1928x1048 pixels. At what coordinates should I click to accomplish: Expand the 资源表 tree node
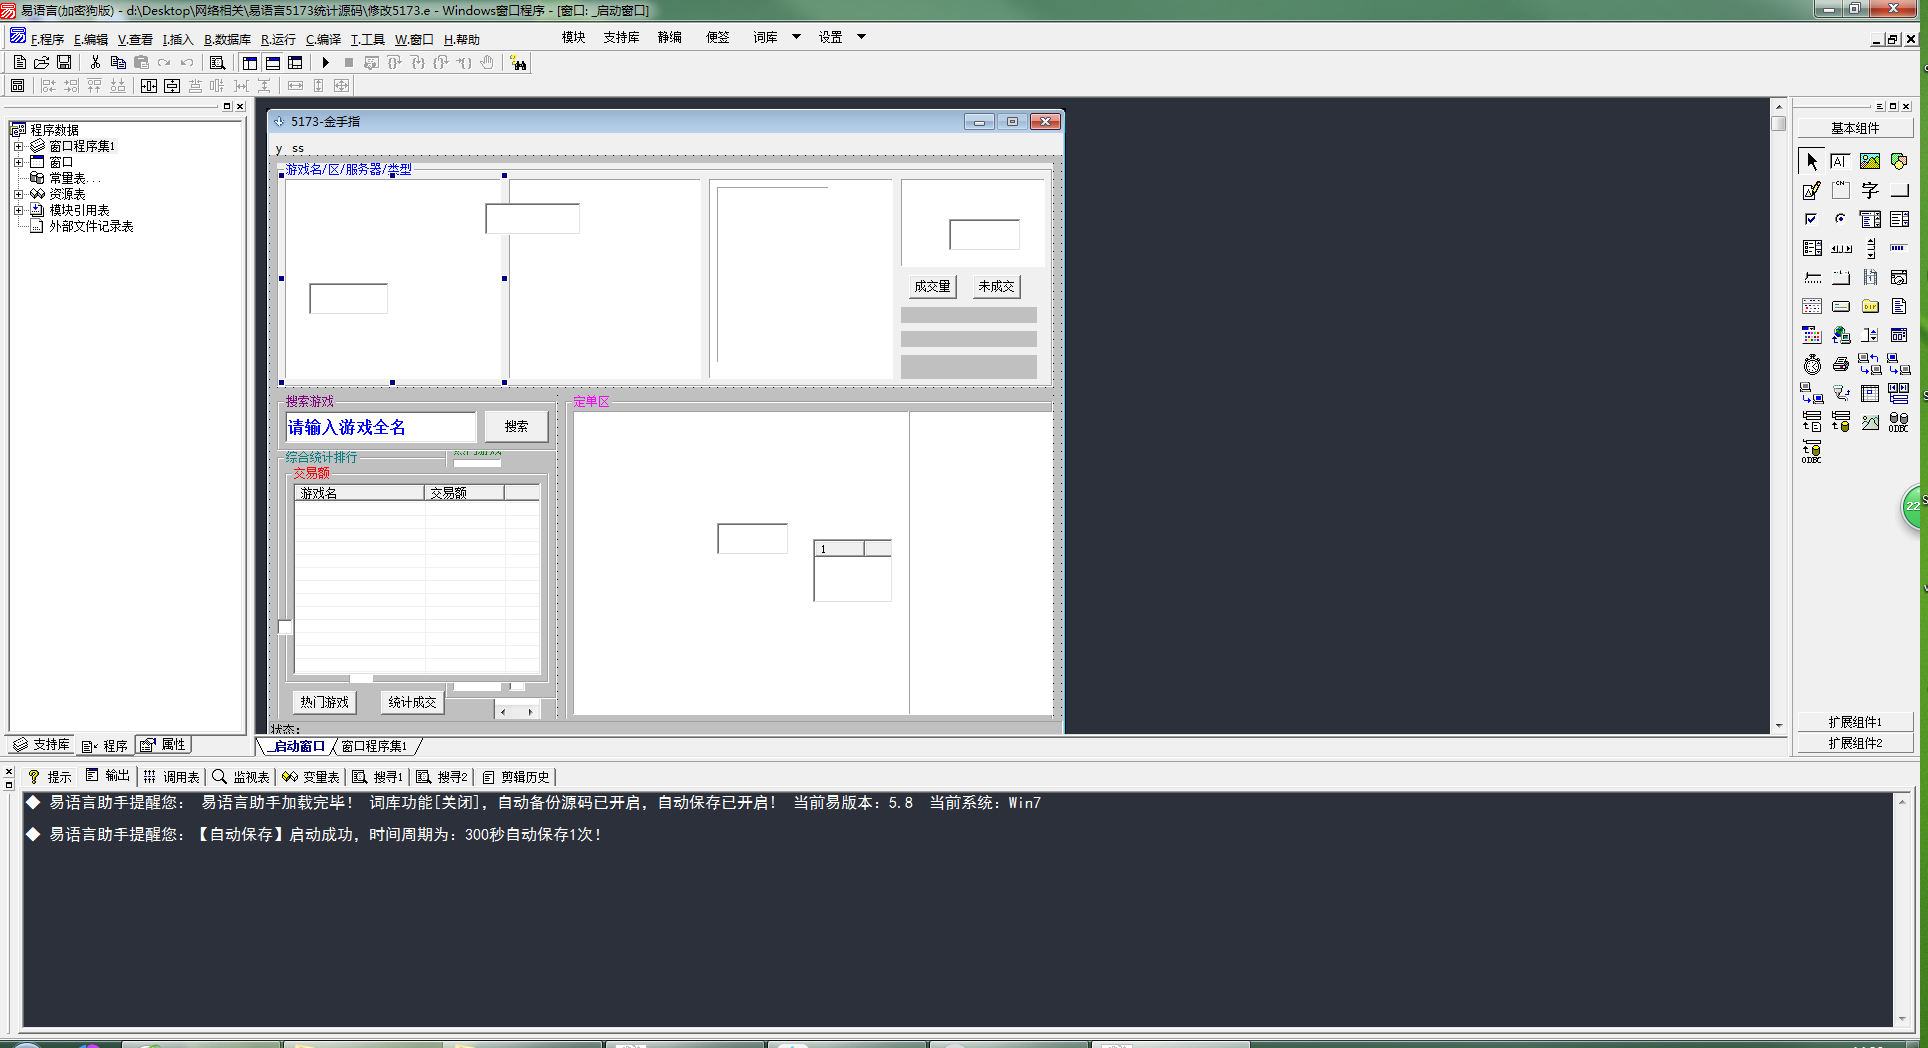coord(18,194)
